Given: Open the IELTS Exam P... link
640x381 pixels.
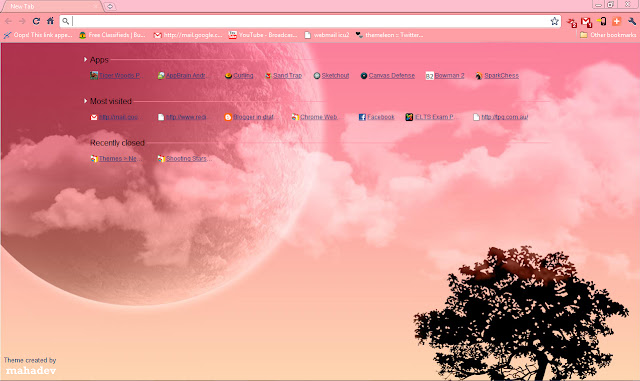Looking at the screenshot, I should click(435, 117).
